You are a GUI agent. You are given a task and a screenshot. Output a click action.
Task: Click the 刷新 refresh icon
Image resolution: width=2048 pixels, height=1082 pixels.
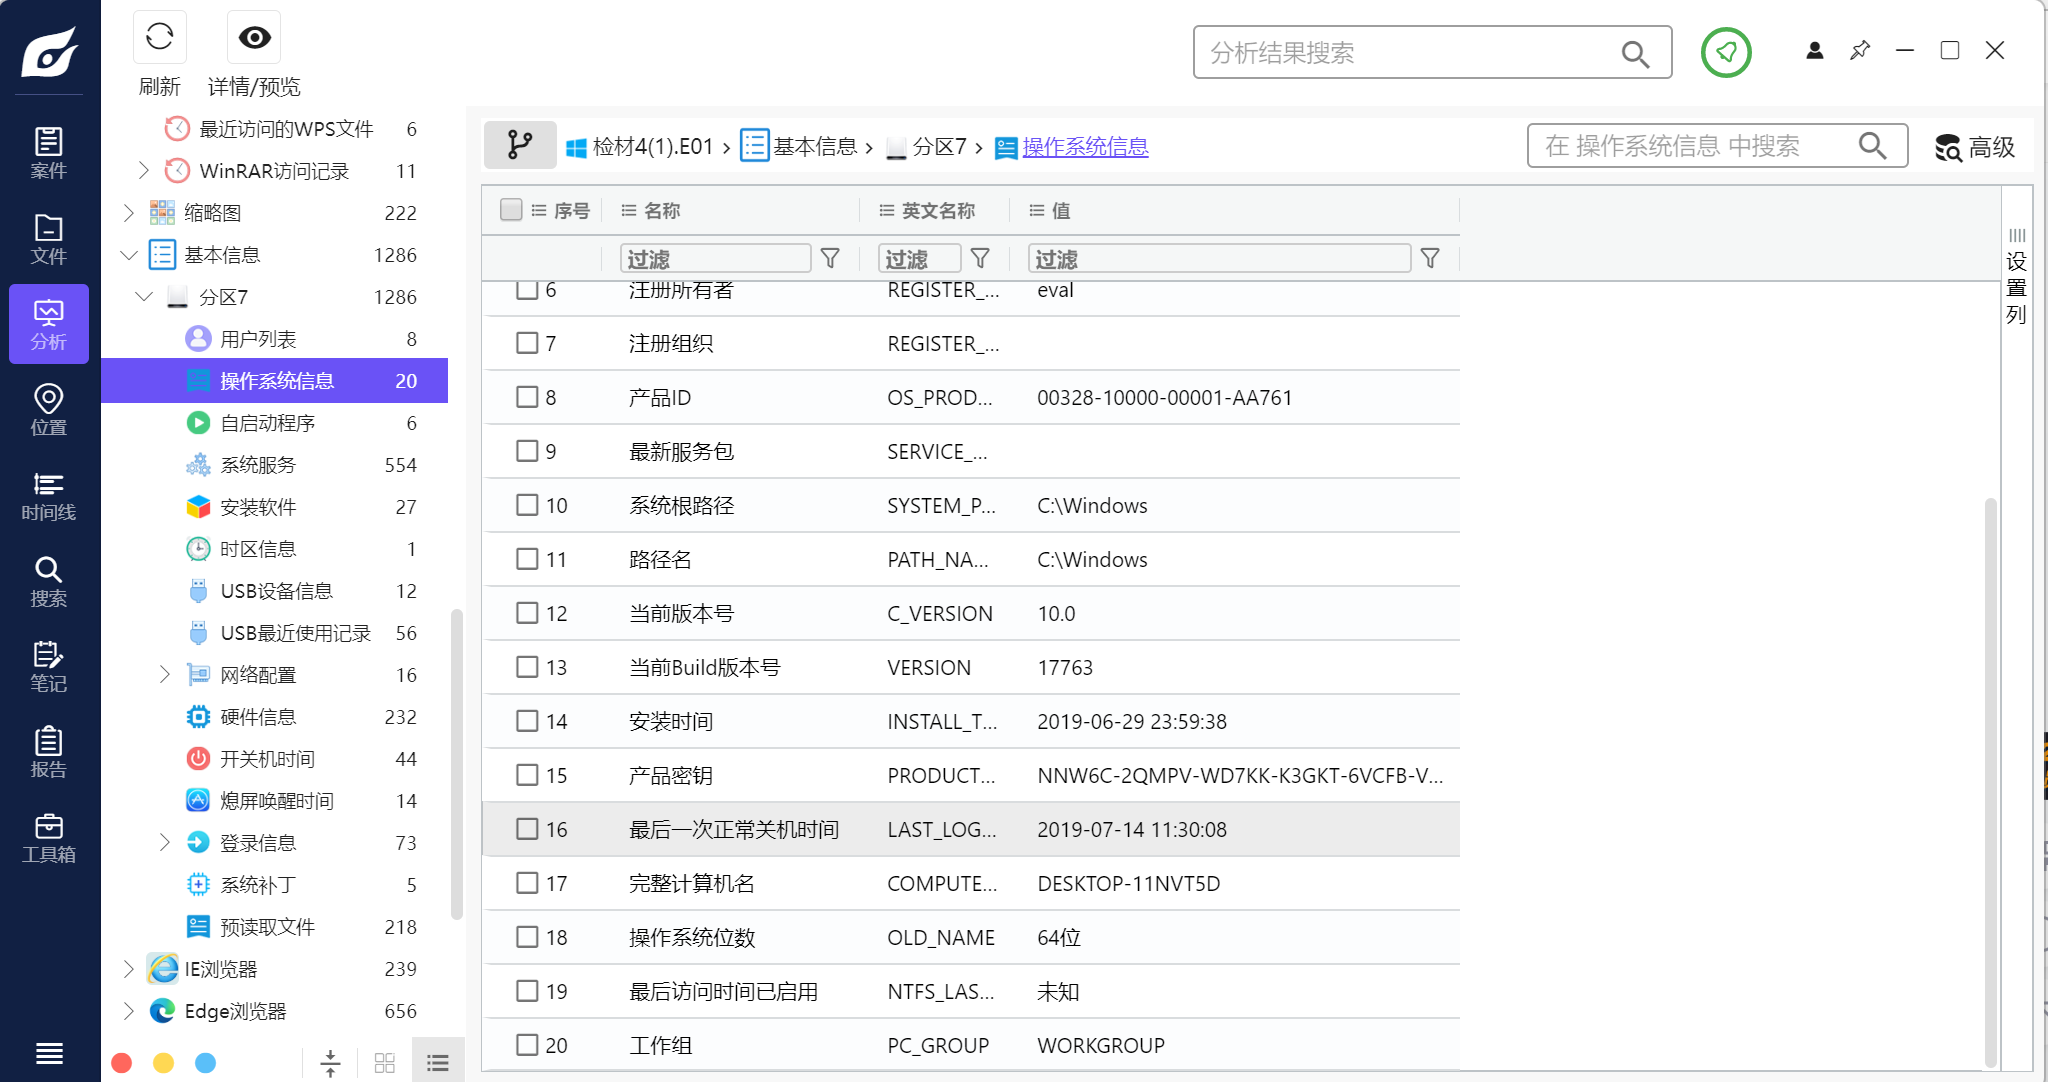tap(160, 38)
